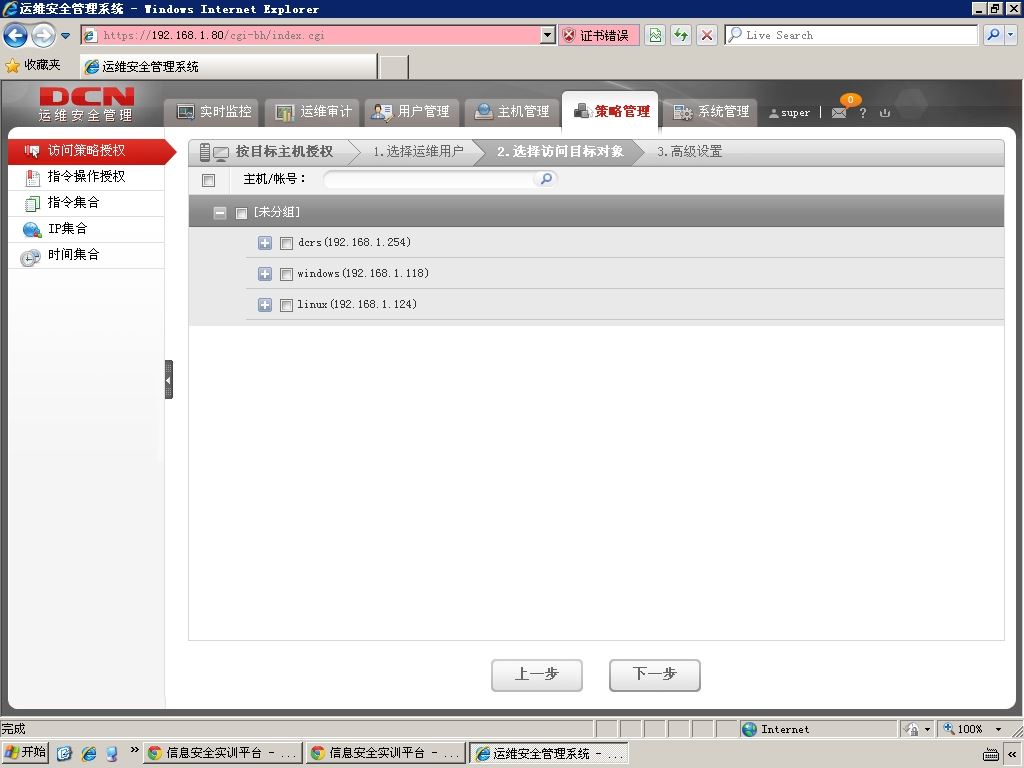
Task: Open a new blank browser tab
Action: click(x=394, y=67)
